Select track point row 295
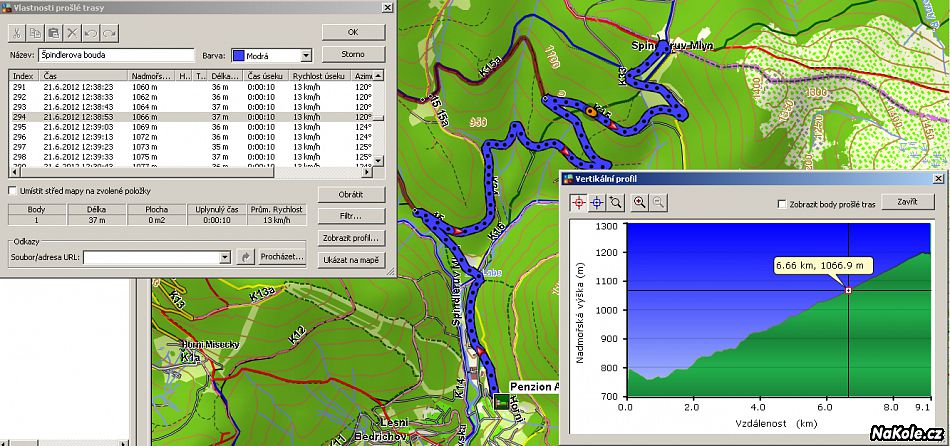The image size is (950, 446). click(x=191, y=127)
